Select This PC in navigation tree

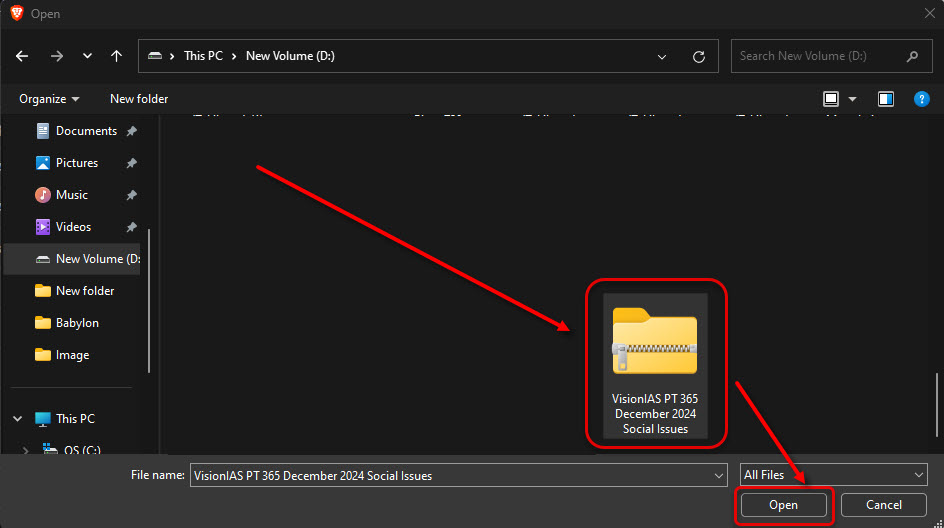(x=64, y=418)
